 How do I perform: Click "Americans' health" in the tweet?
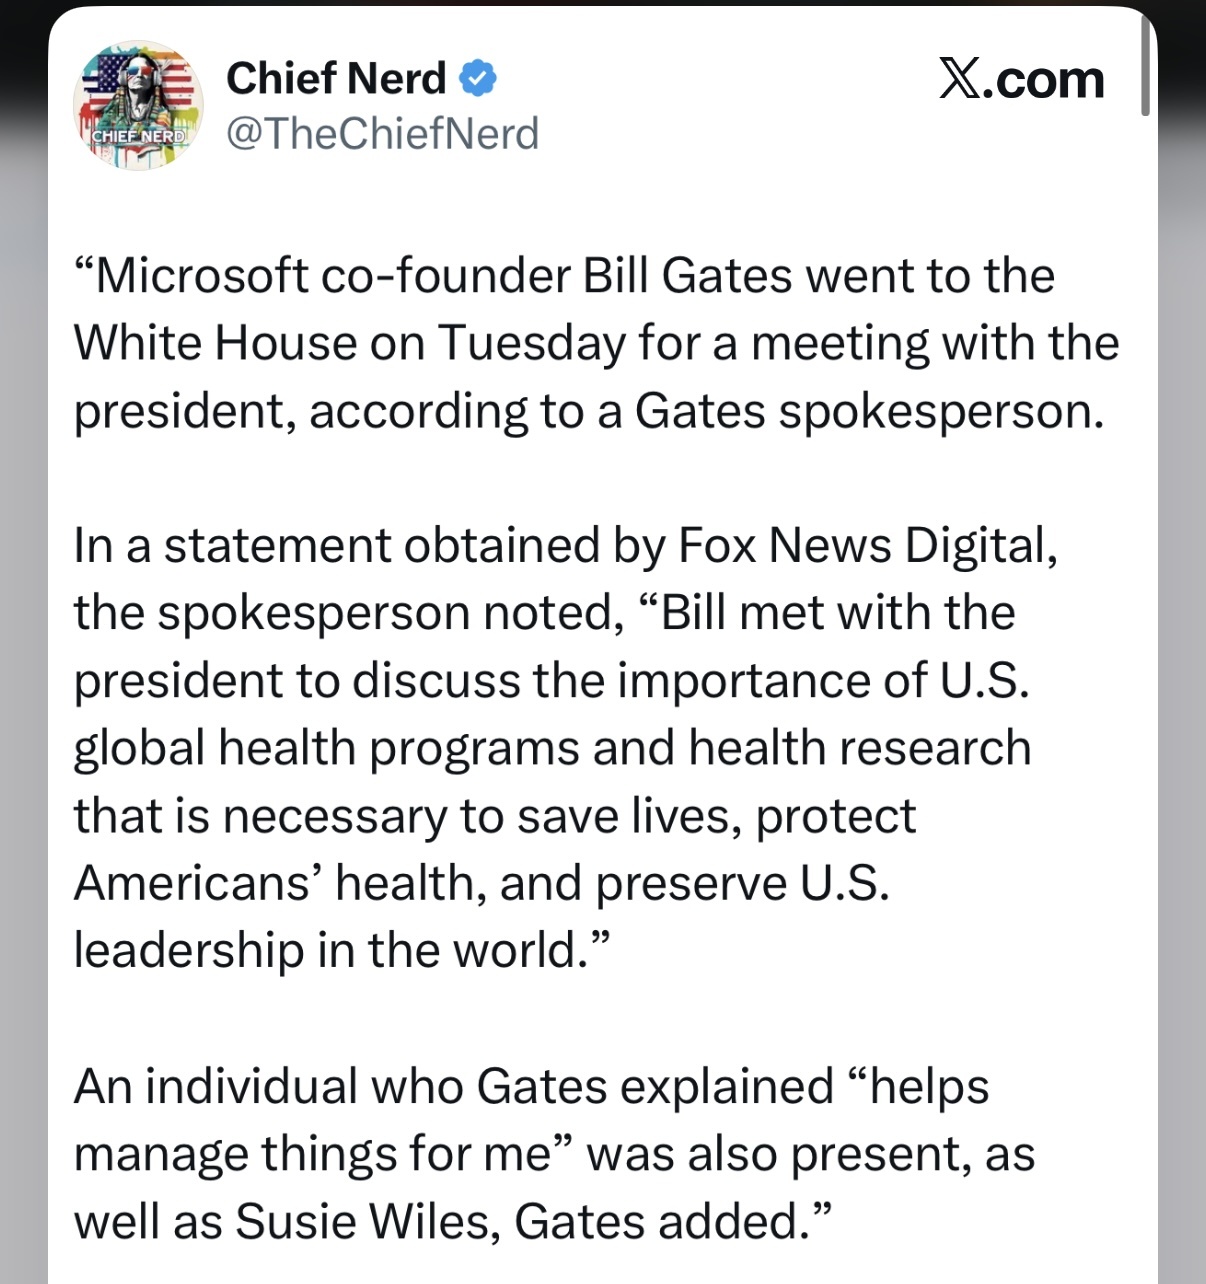(x=278, y=883)
